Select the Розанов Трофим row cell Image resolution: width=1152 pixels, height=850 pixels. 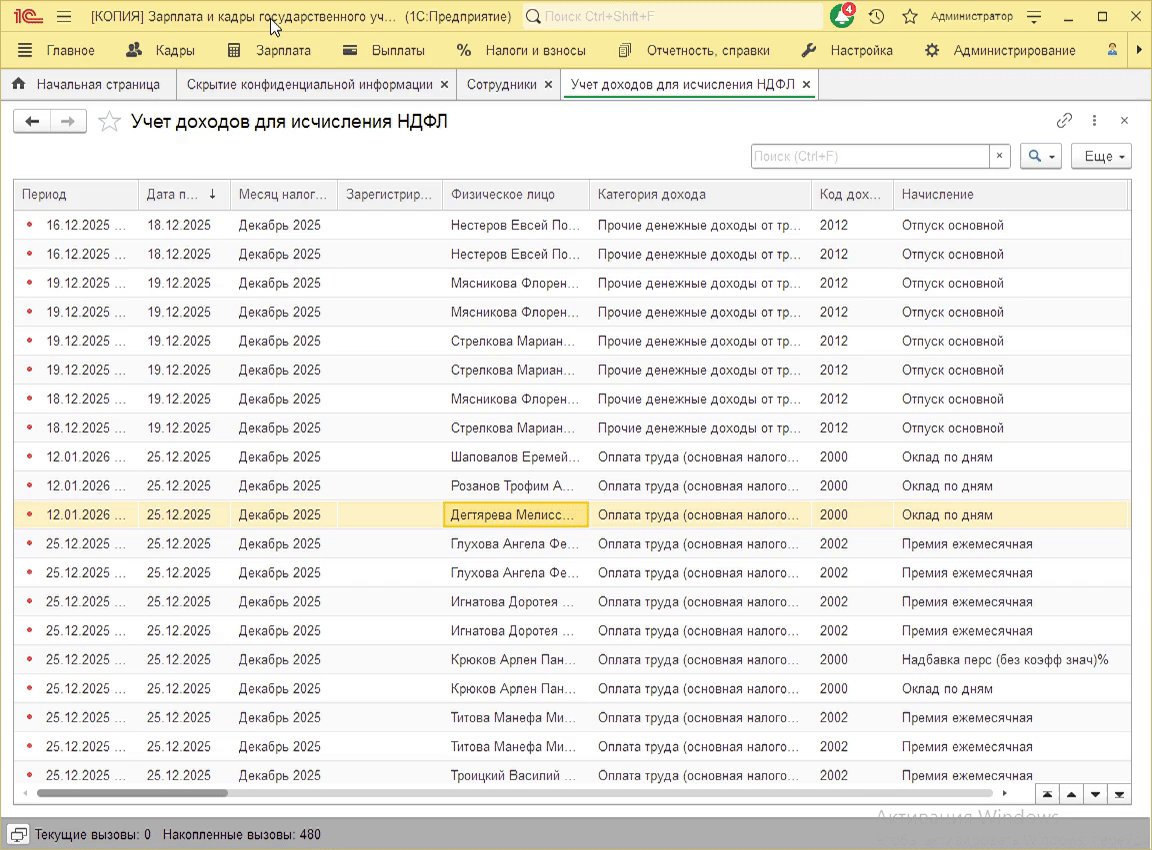coord(516,486)
